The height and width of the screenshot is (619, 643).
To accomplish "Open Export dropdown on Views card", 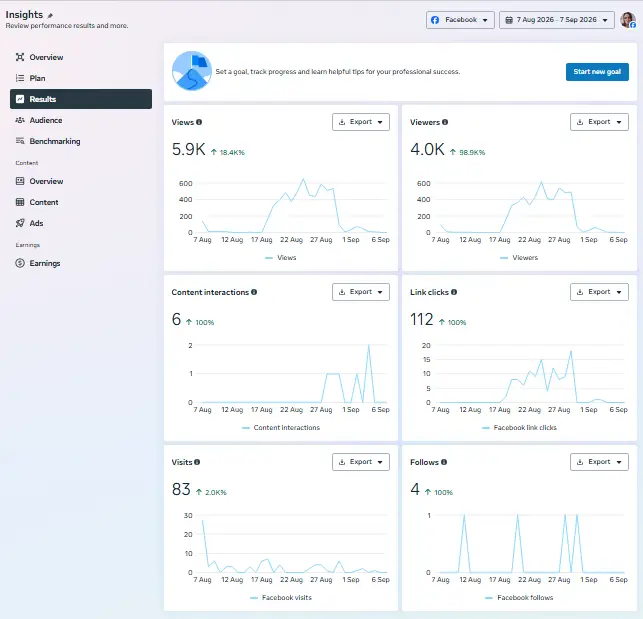I will pos(361,122).
